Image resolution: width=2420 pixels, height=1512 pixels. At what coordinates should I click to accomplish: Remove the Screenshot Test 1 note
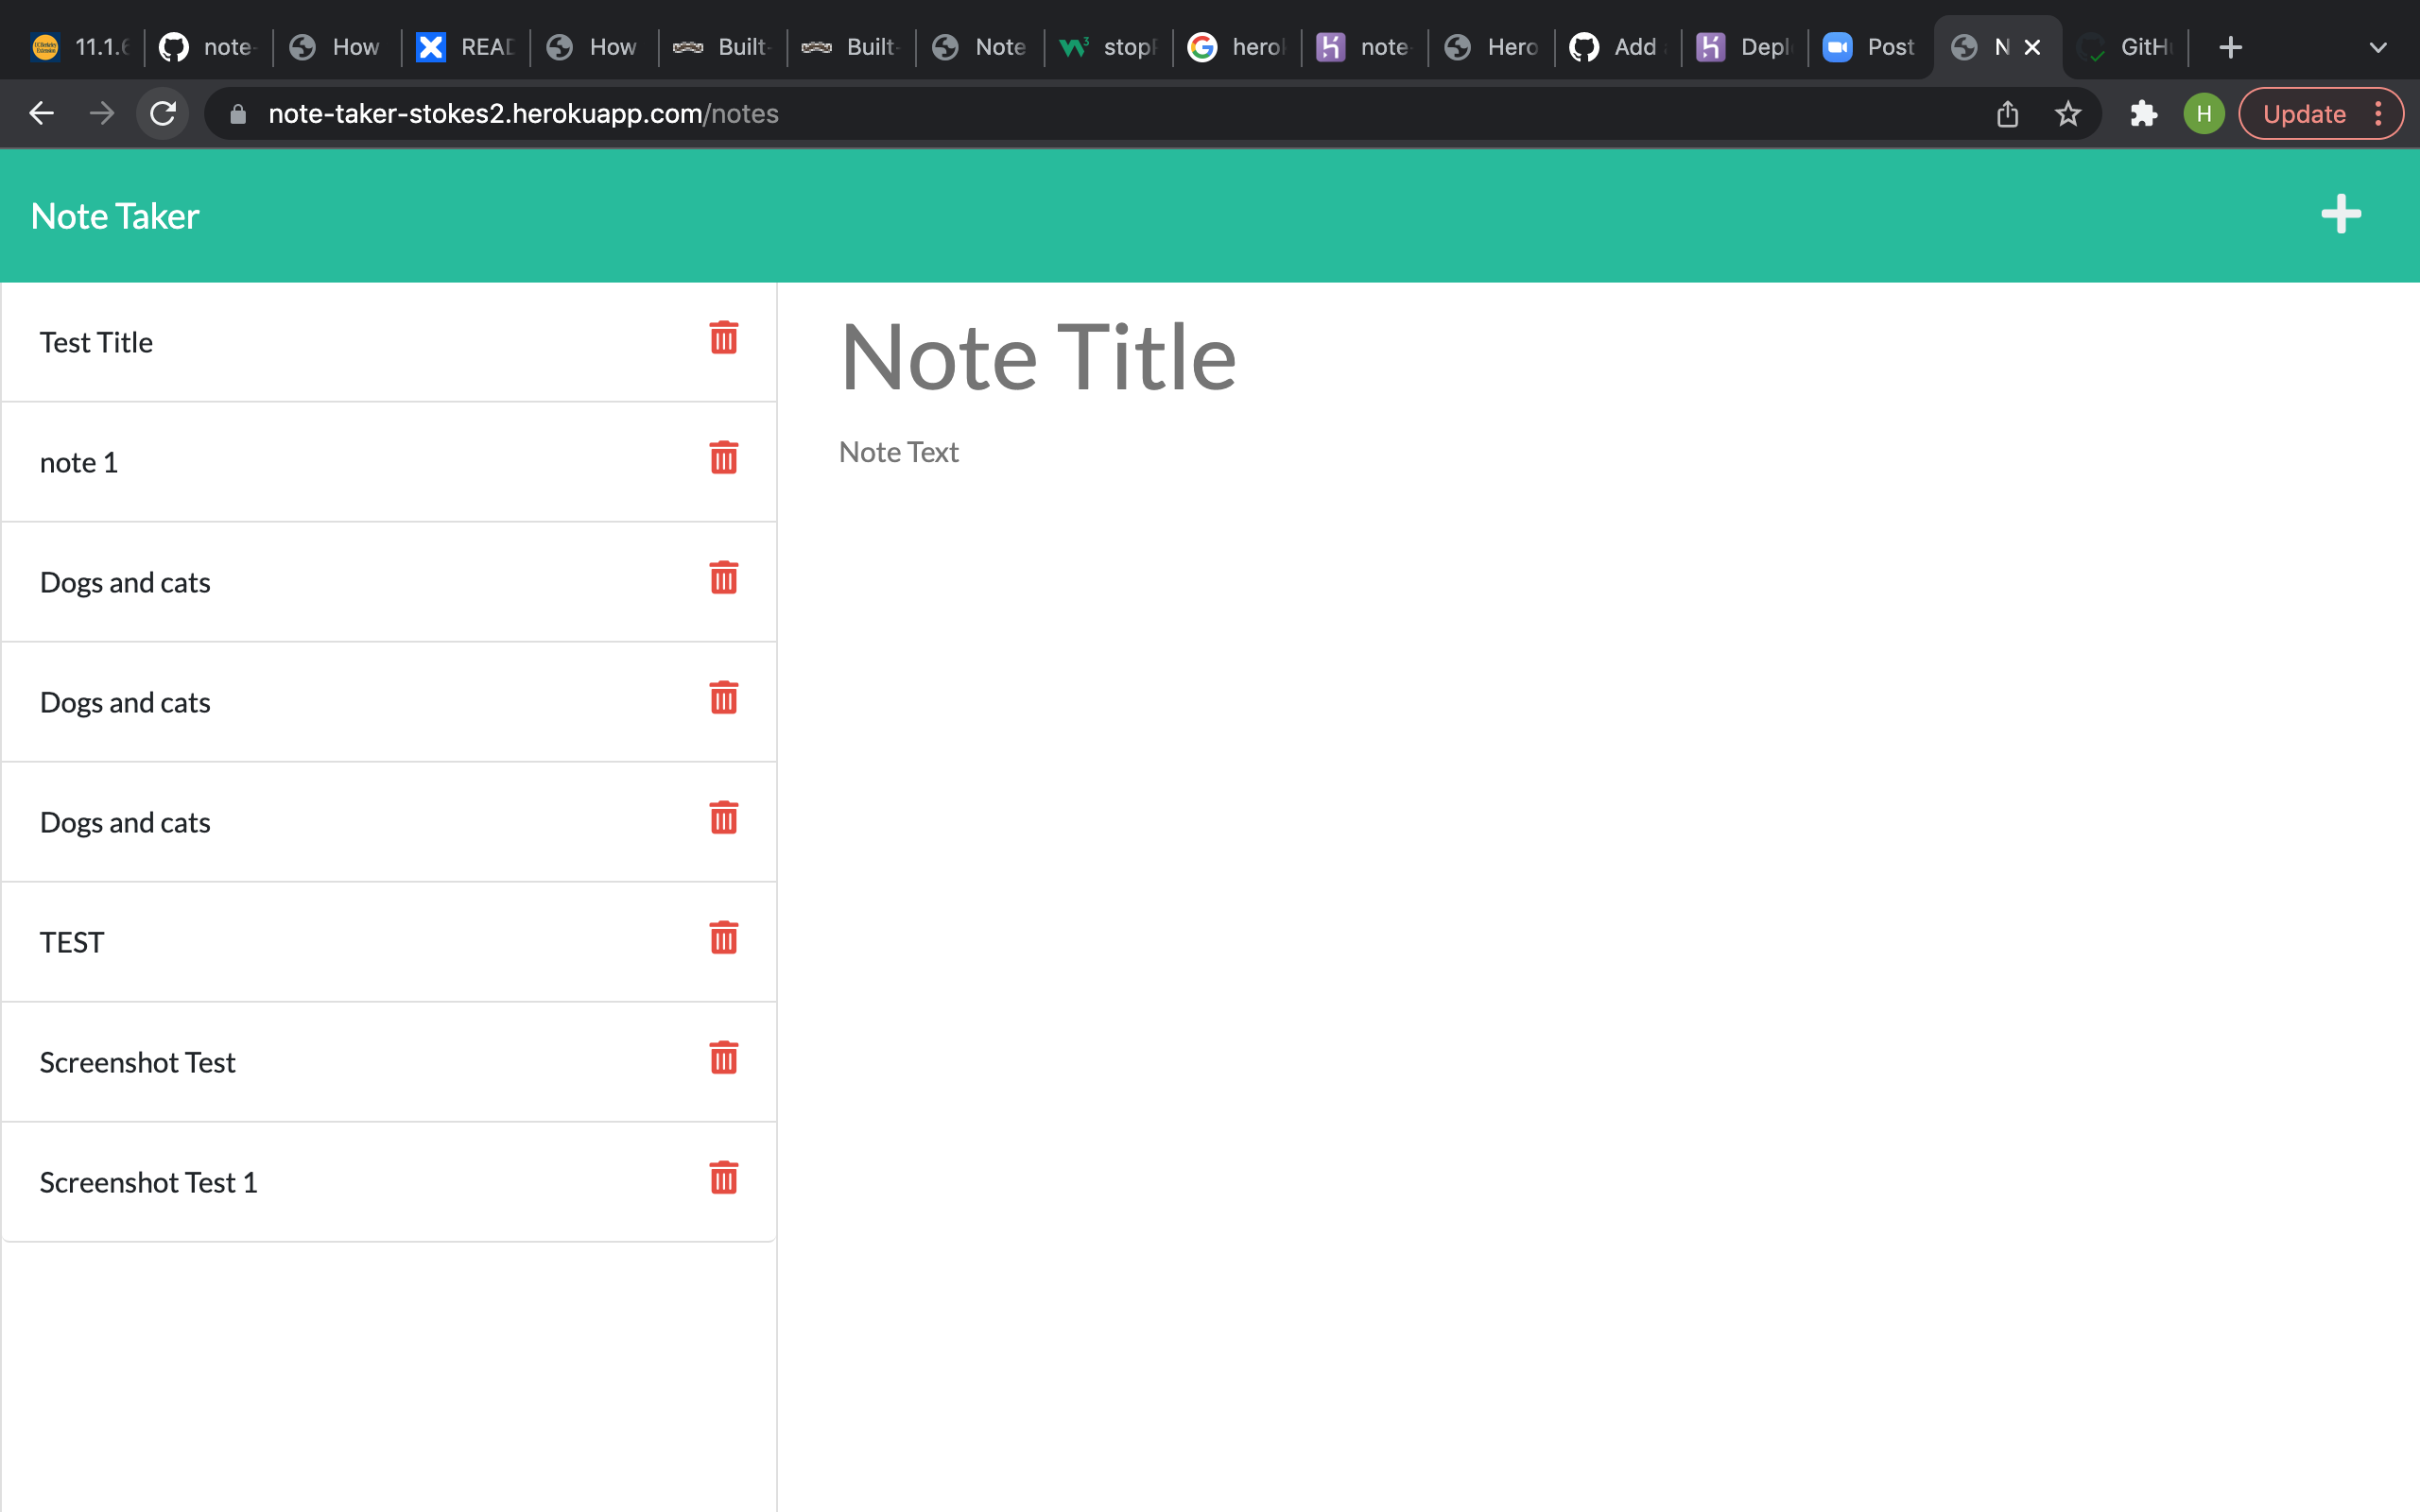(x=723, y=1178)
